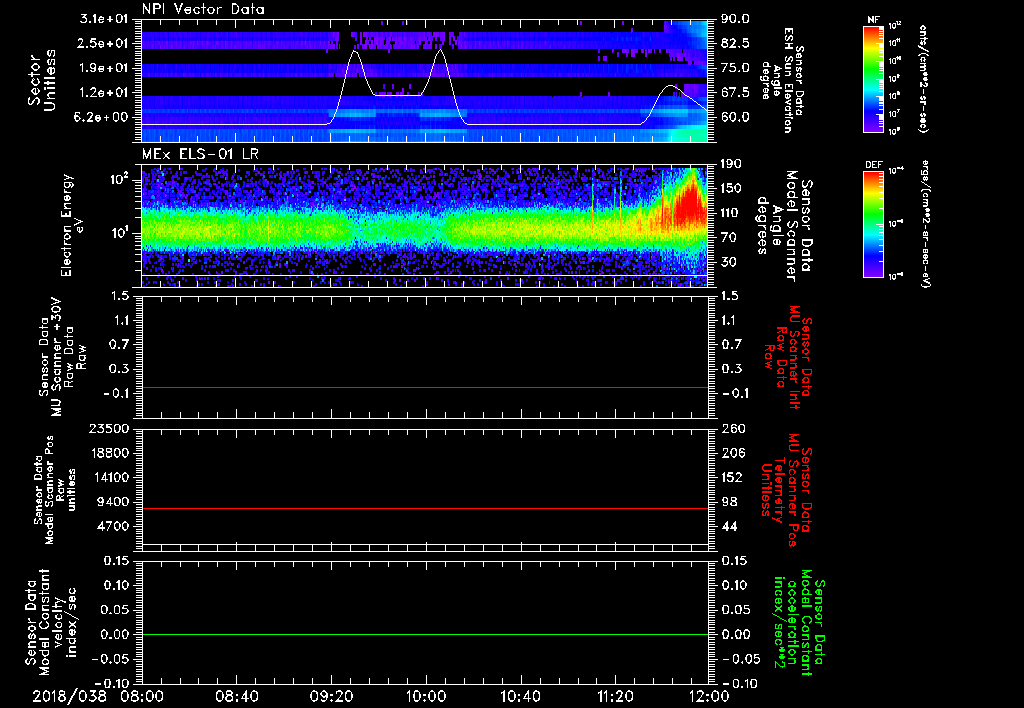Select the 10:00 time tick label
The height and width of the screenshot is (708, 1024).
coord(427,695)
